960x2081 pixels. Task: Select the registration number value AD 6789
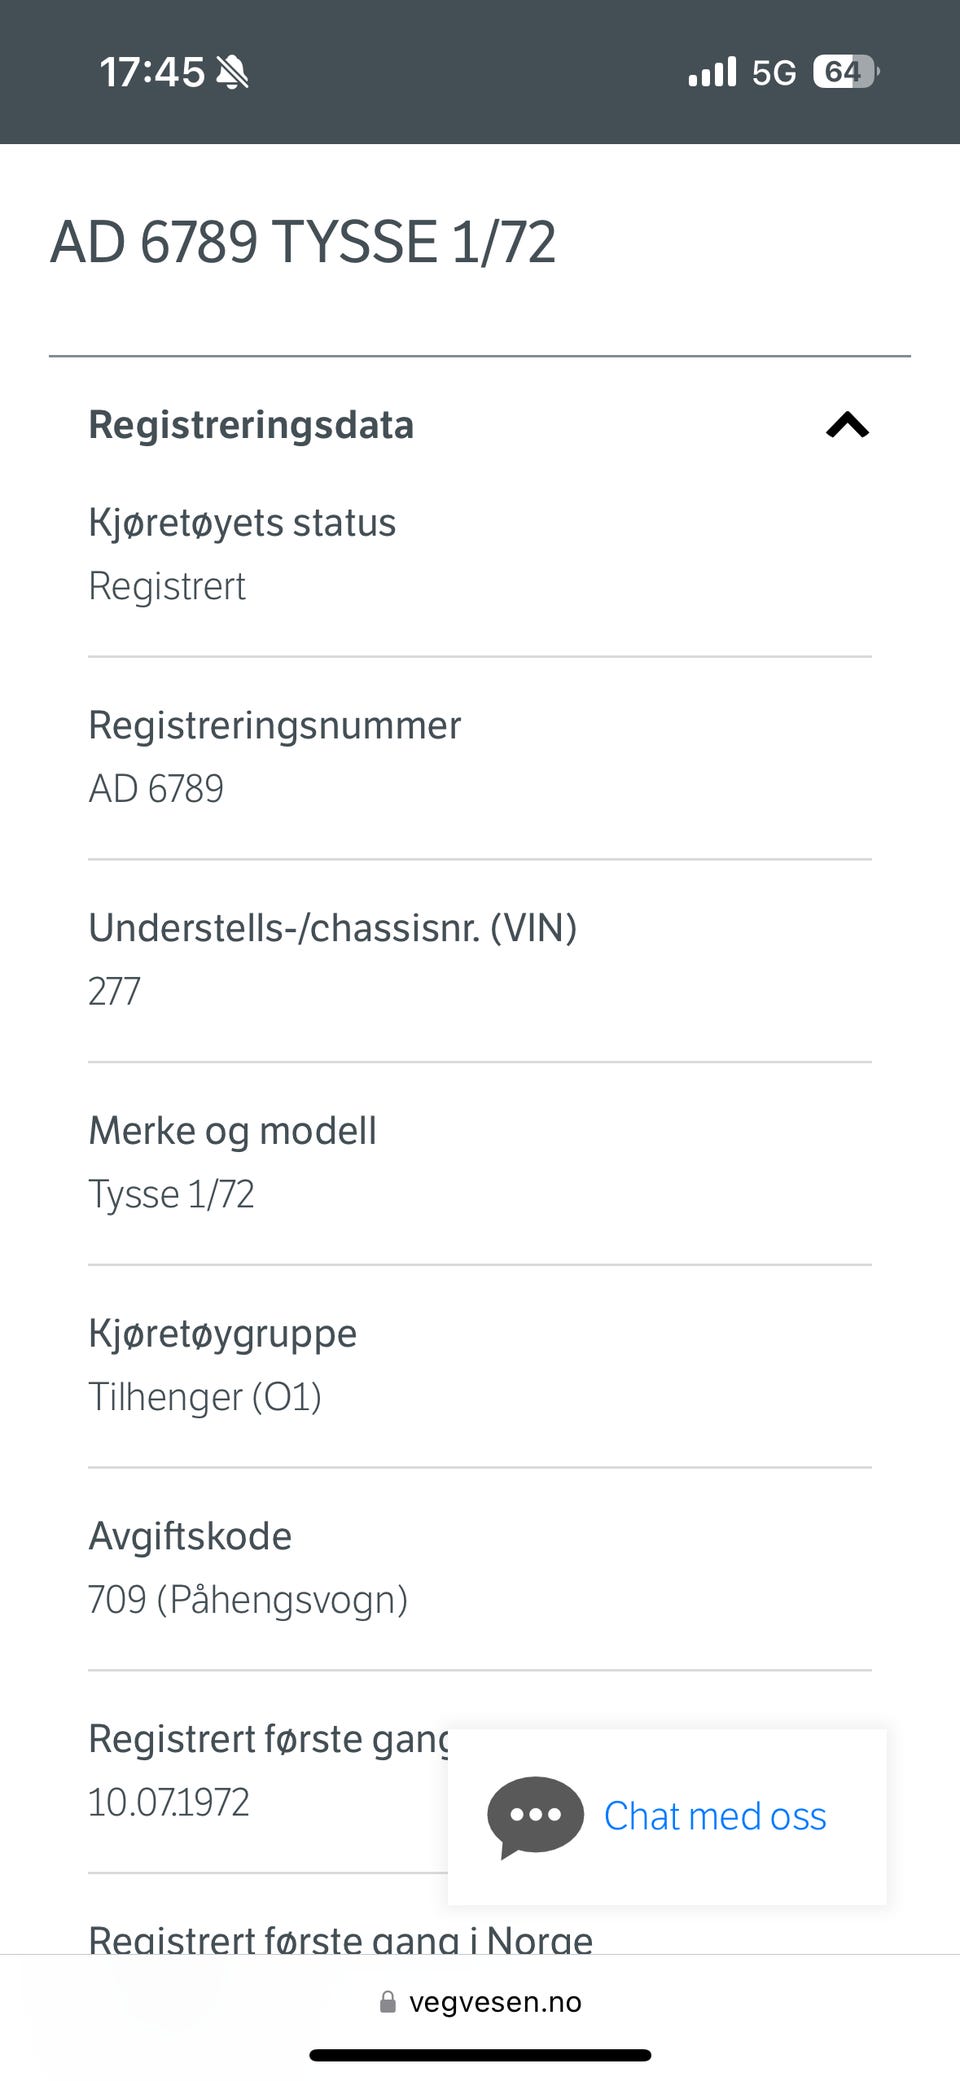click(156, 789)
